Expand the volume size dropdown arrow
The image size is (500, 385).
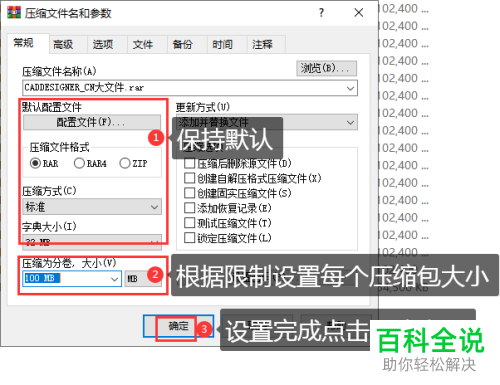point(115,279)
